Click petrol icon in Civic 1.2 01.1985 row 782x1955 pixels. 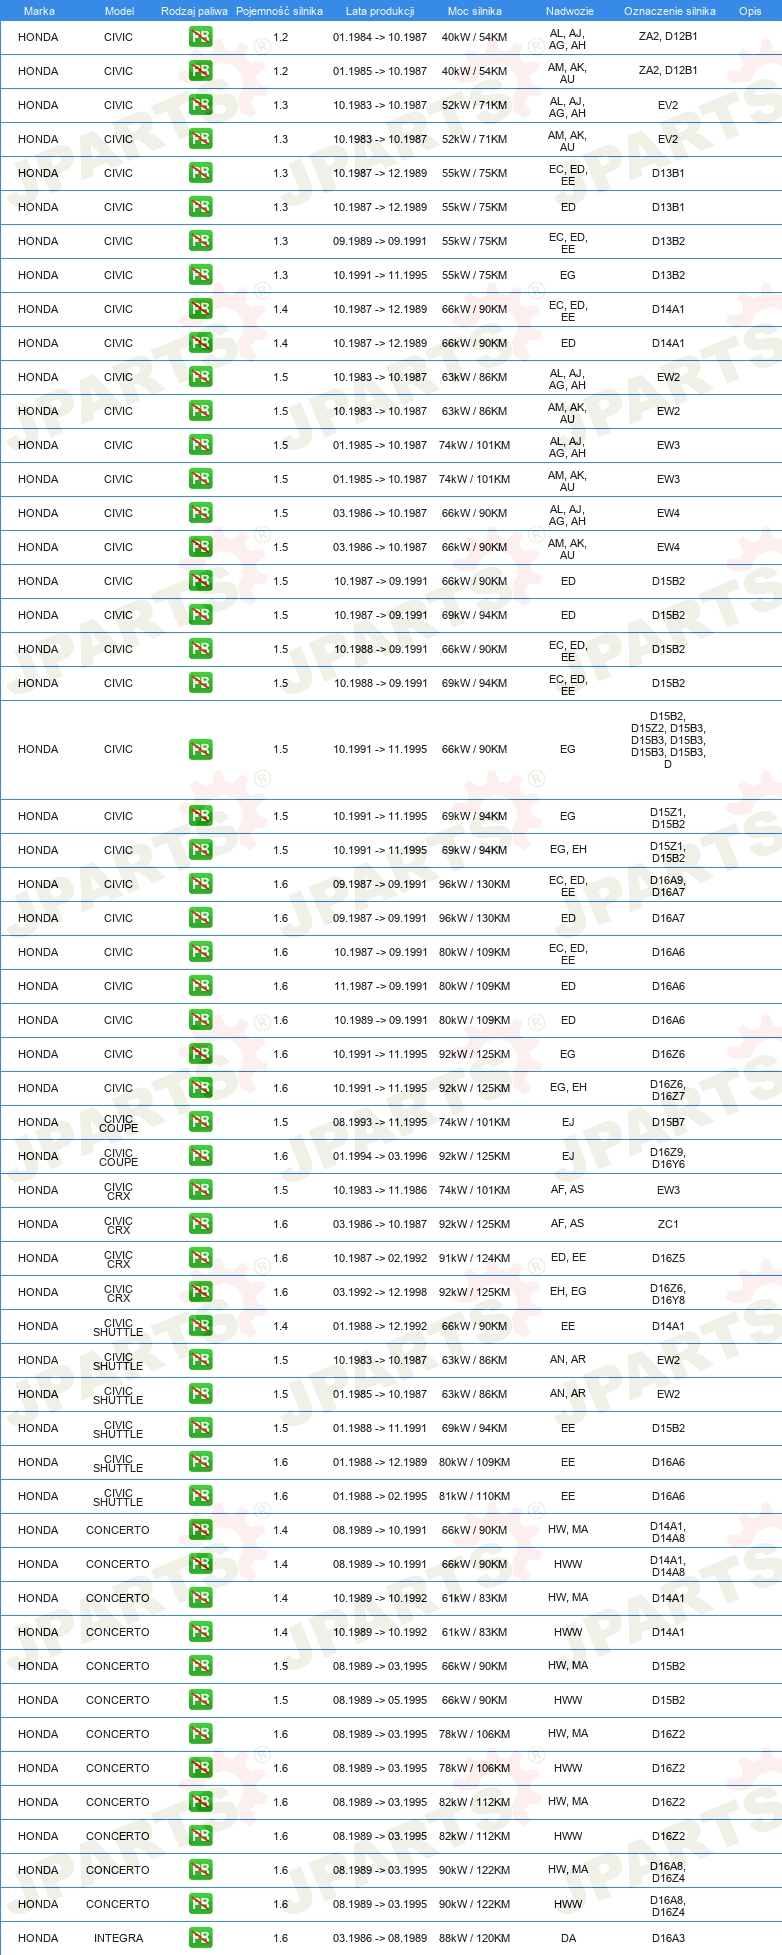pos(200,71)
